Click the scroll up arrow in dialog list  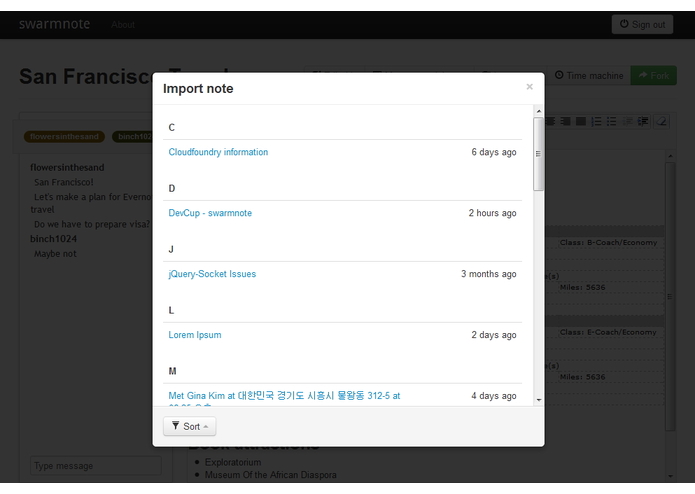coord(539,111)
